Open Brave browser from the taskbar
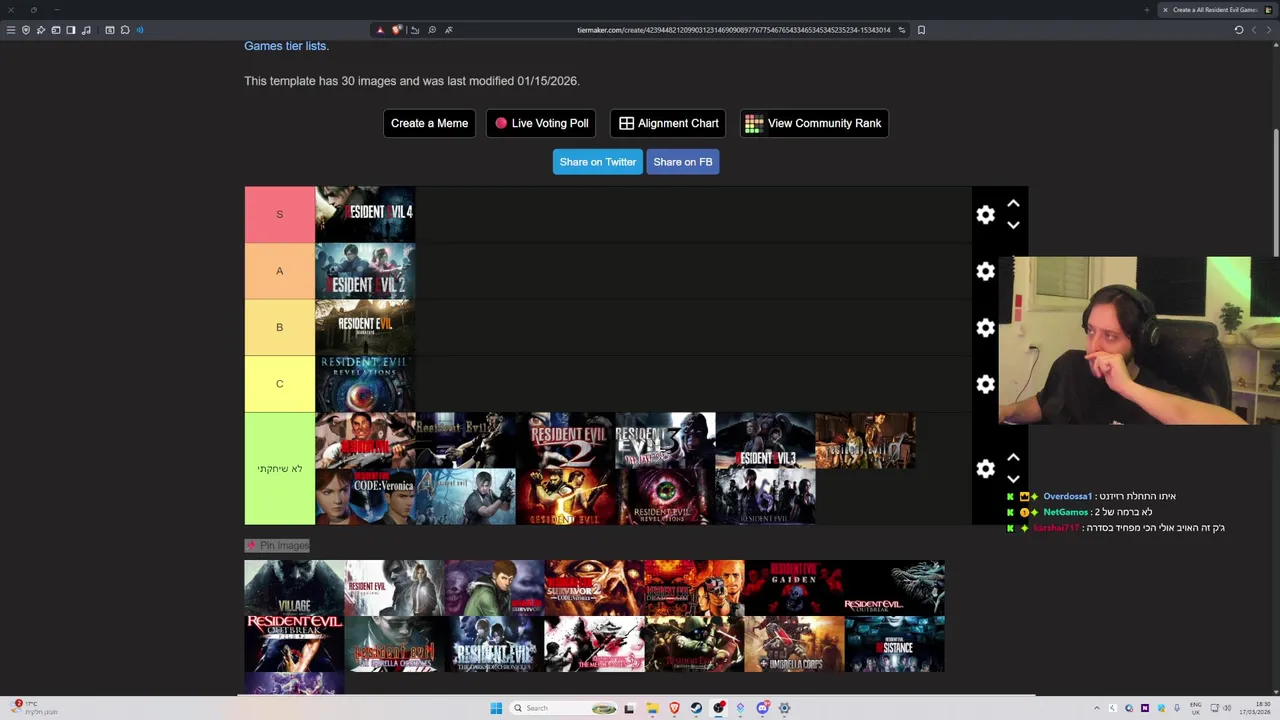This screenshot has width=1280, height=720. pyautogui.click(x=674, y=708)
